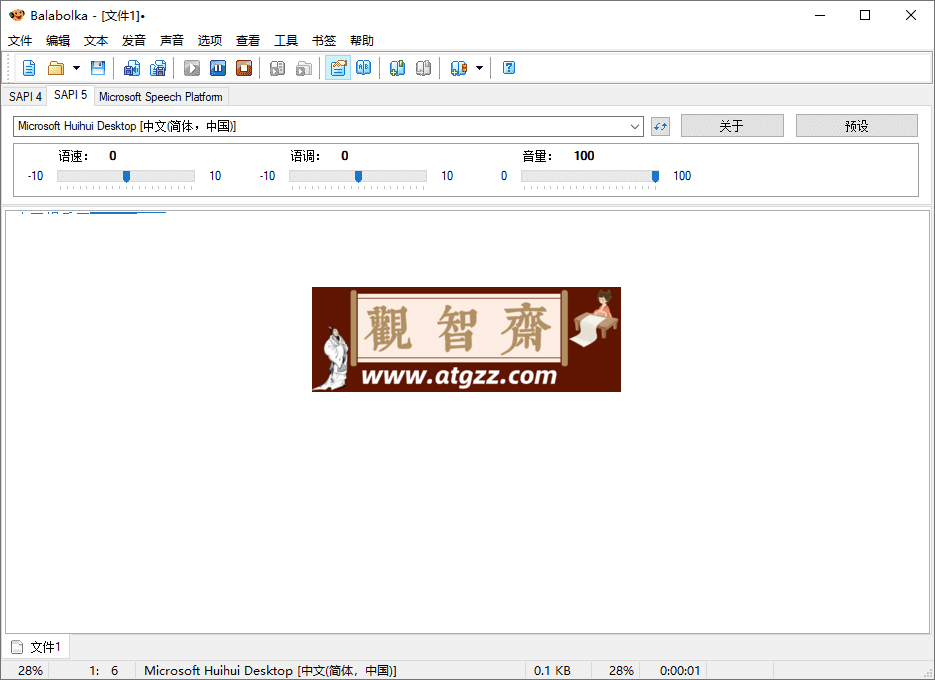
Task: Switch to Microsoft Speech Platform tab
Action: (x=161, y=97)
